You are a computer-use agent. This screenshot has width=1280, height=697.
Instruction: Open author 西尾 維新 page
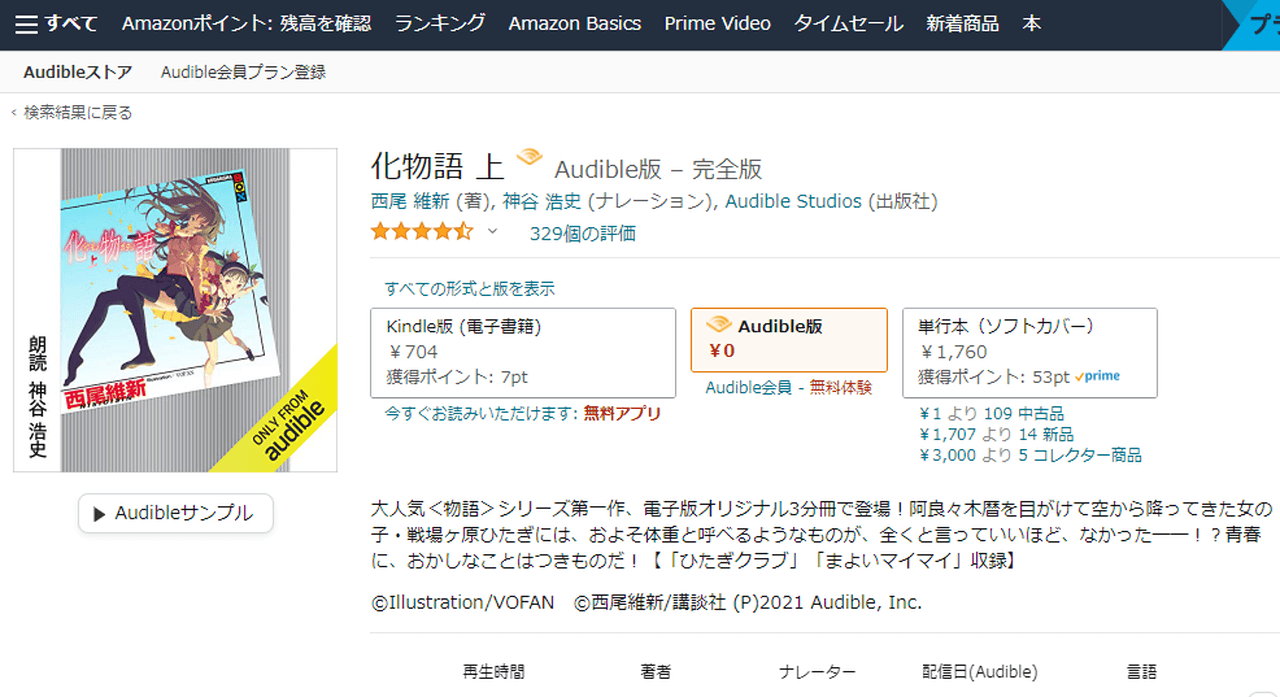(x=410, y=201)
